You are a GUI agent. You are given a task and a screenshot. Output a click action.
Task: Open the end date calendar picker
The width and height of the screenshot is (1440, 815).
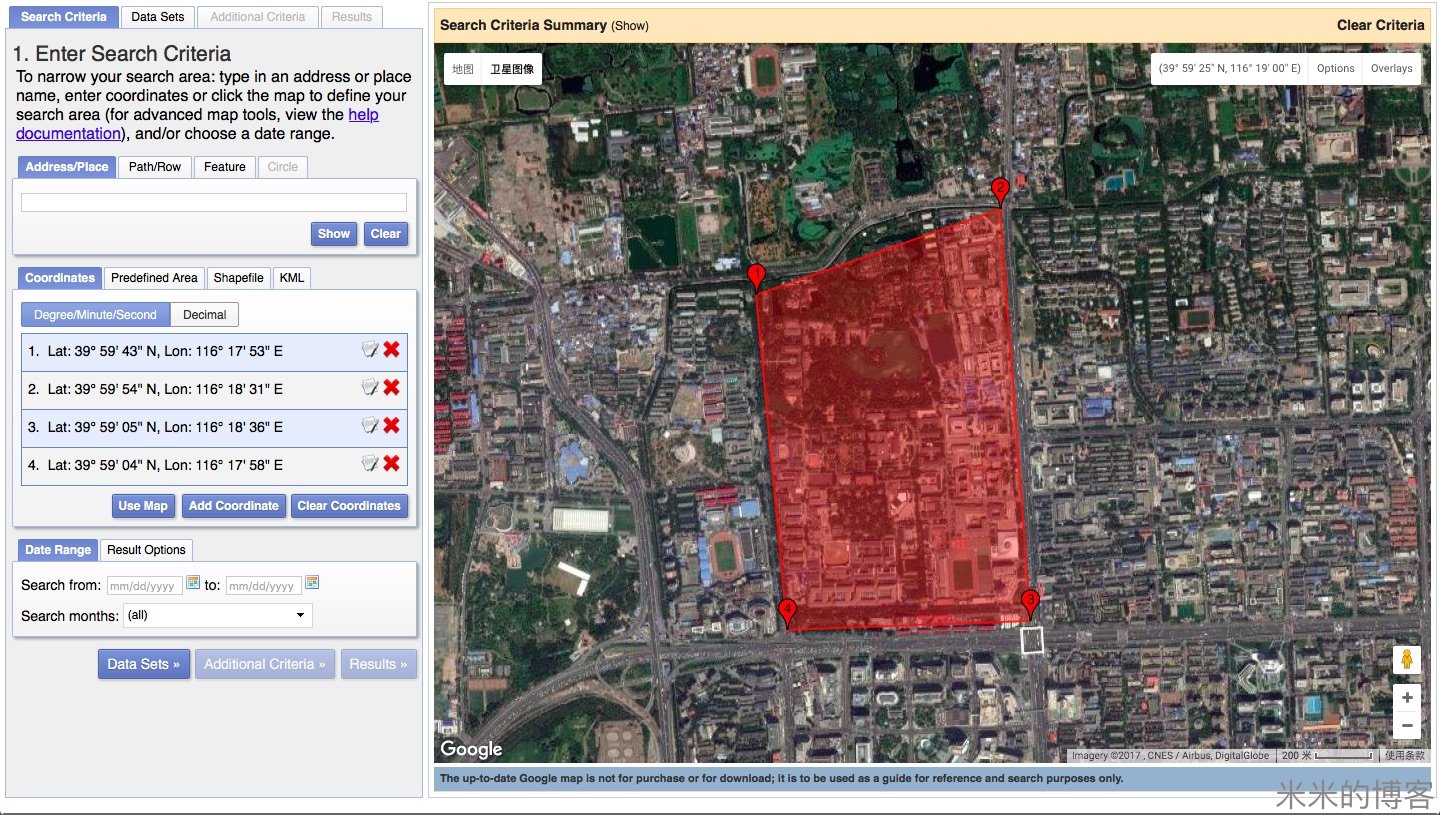click(312, 583)
